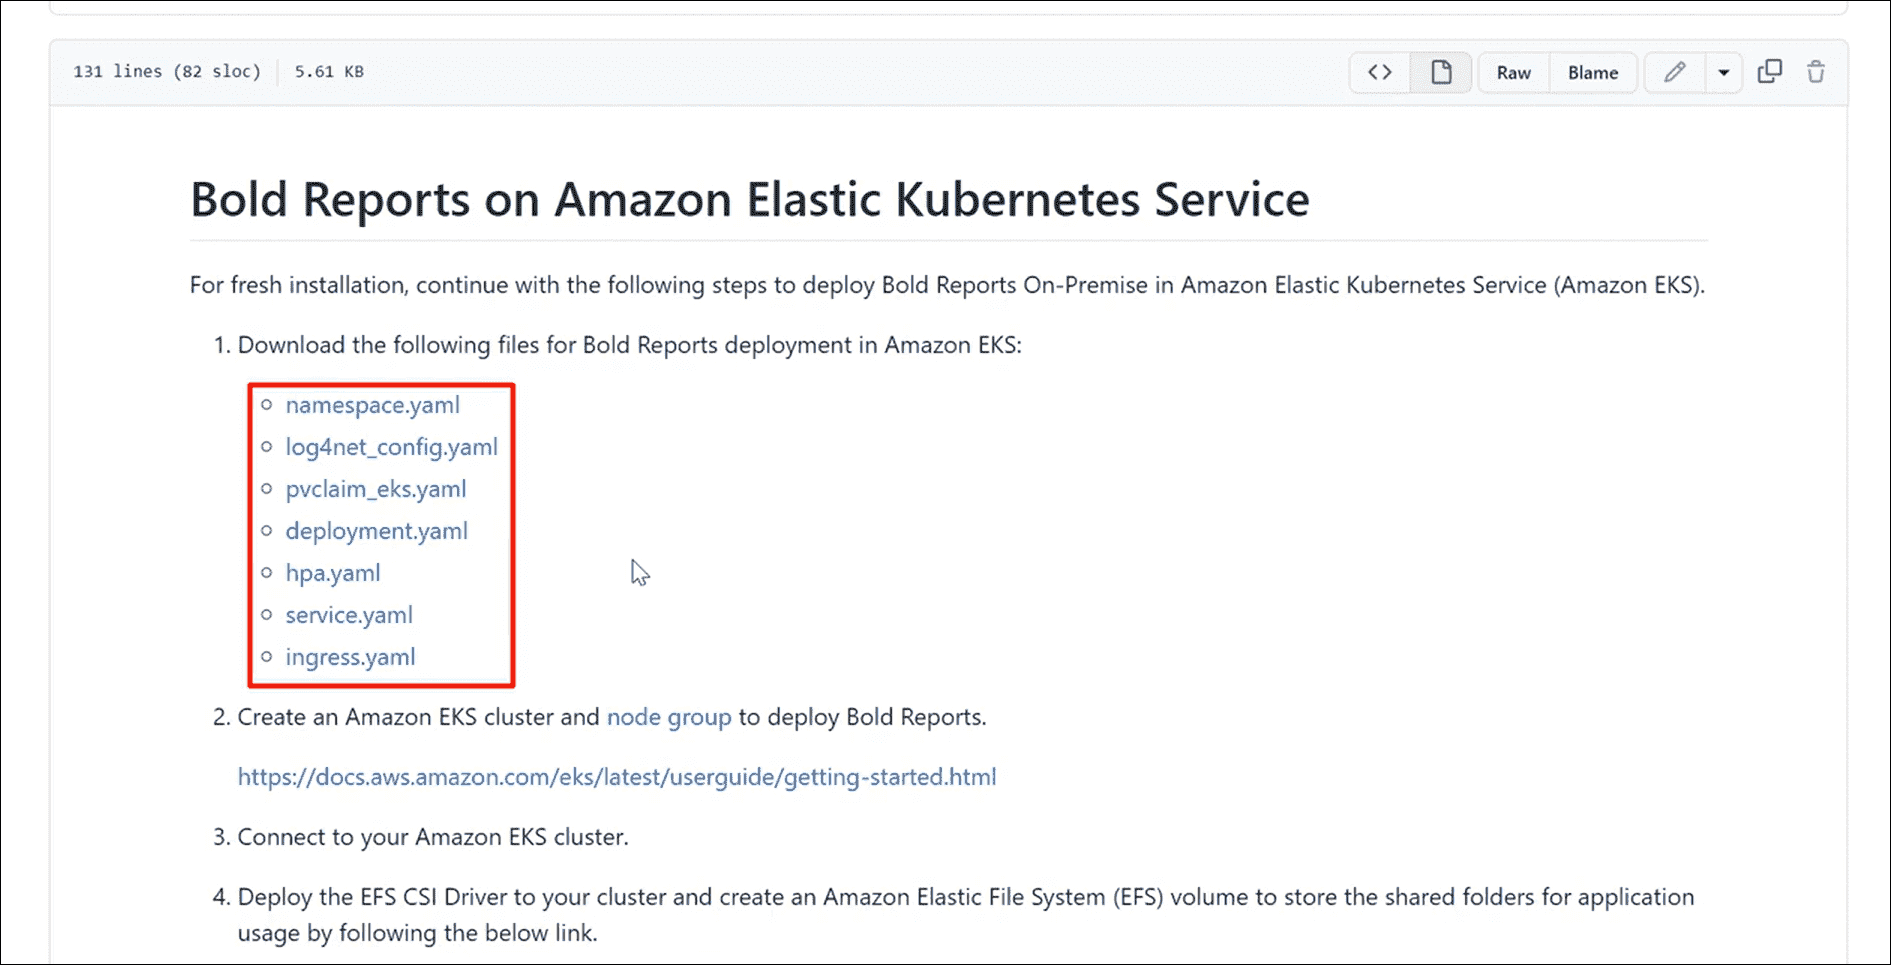Toggle display to source code mode
Viewport: 1891px width, 965px height.
pos(1380,72)
